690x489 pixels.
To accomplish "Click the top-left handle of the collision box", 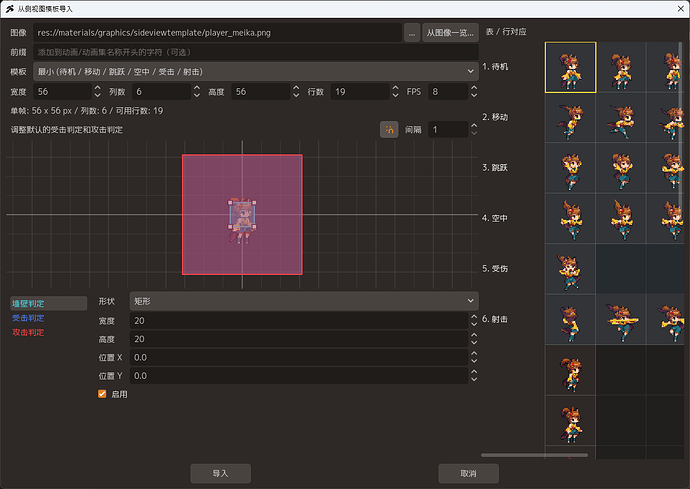I will pyautogui.click(x=230, y=202).
